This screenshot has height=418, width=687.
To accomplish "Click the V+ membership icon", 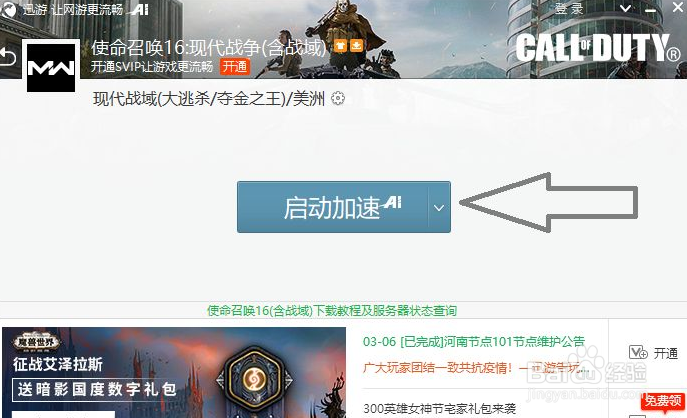I will pyautogui.click(x=637, y=352).
